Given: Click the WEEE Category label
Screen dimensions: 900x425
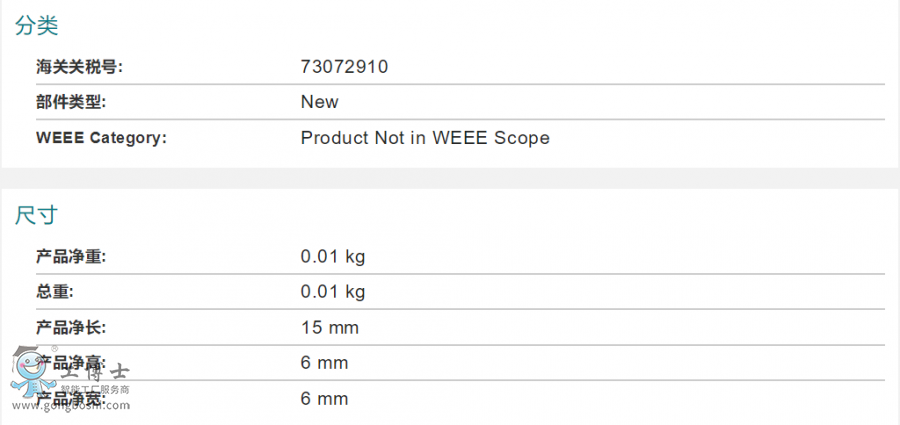Looking at the screenshot, I should (x=101, y=138).
